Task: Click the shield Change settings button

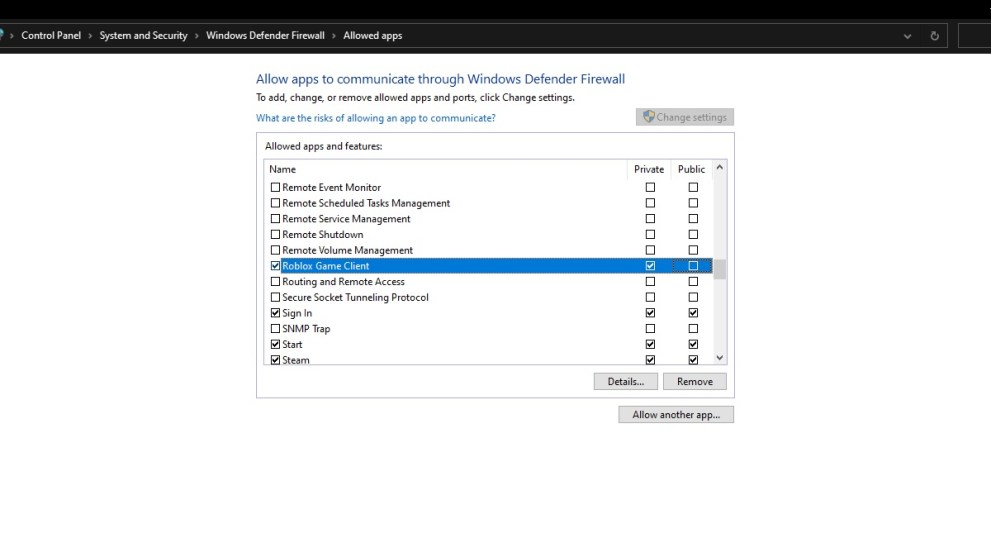Action: (684, 117)
